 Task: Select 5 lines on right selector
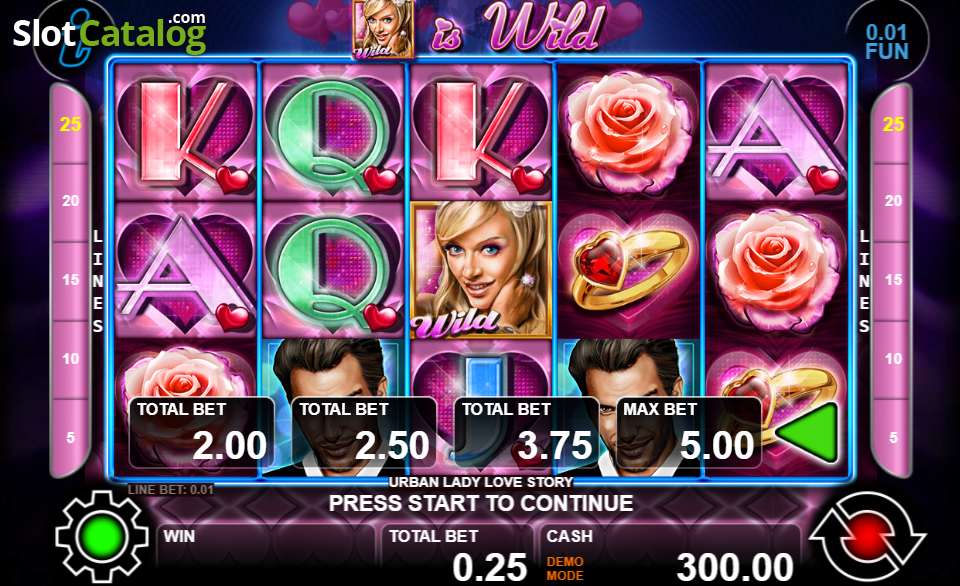893,438
